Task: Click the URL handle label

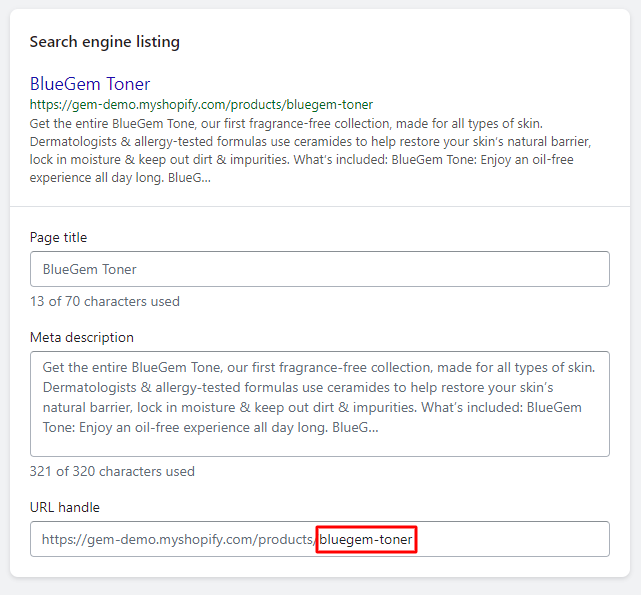Action: click(64, 508)
